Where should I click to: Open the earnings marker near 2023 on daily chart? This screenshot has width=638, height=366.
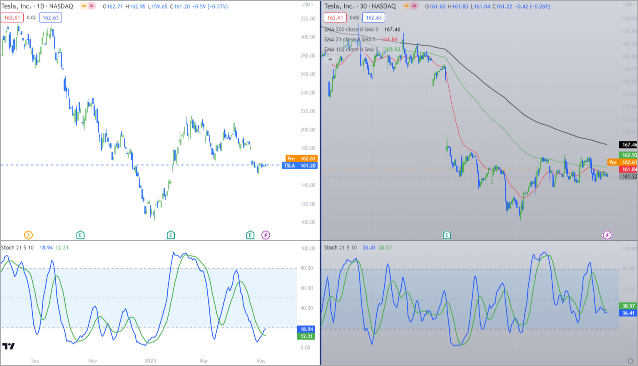pos(171,235)
